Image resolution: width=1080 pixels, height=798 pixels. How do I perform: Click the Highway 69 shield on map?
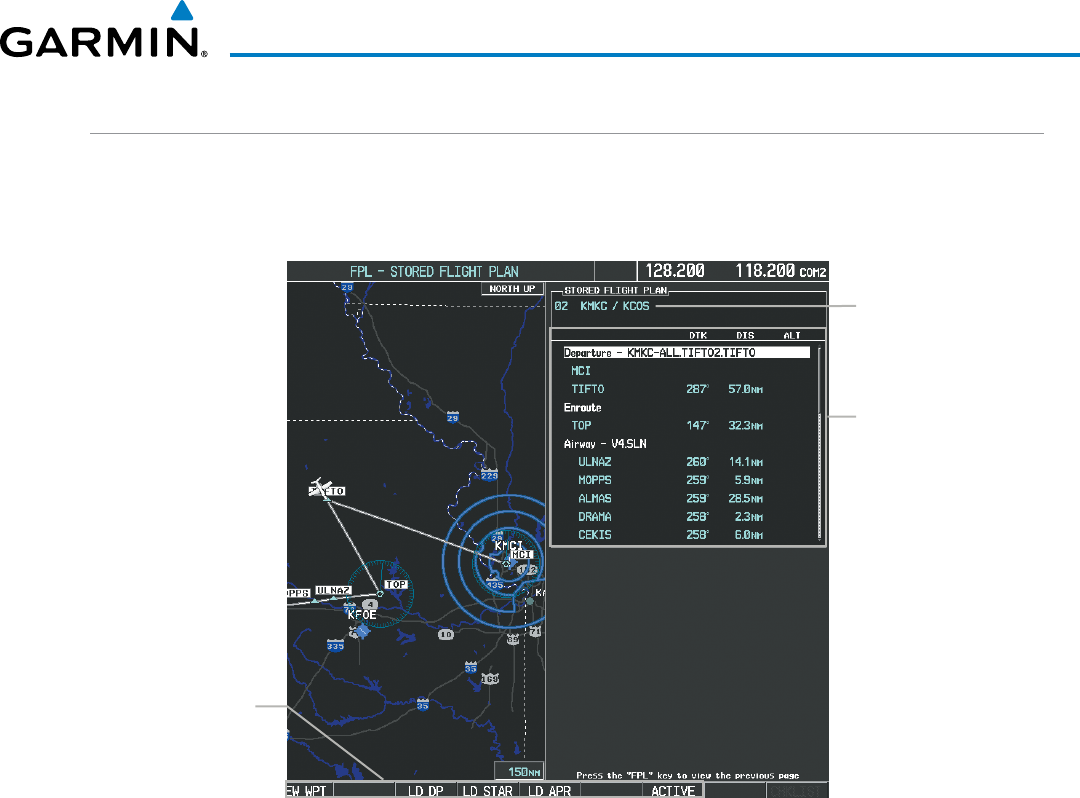coord(512,640)
